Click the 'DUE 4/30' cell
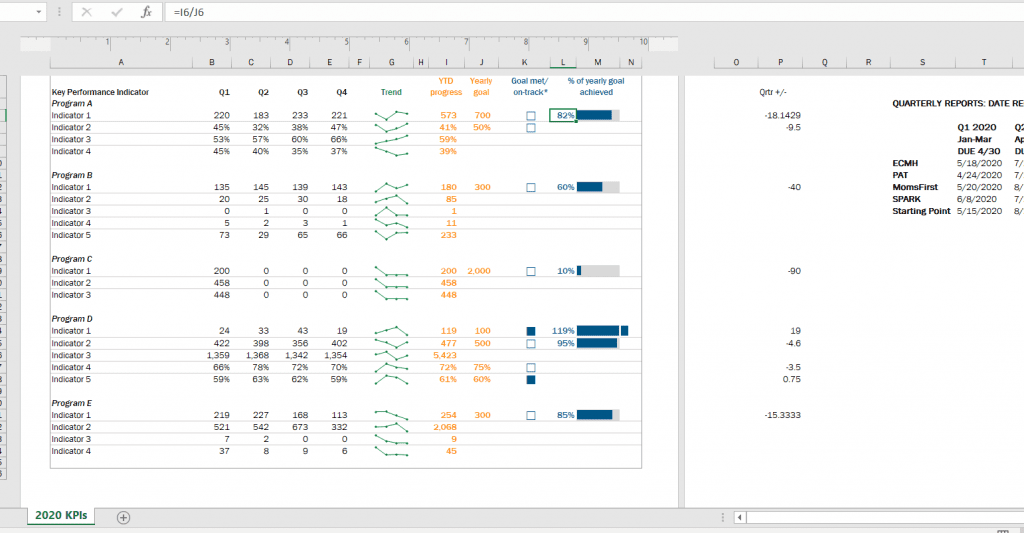Viewport: 1024px width, 533px height. 978,152
